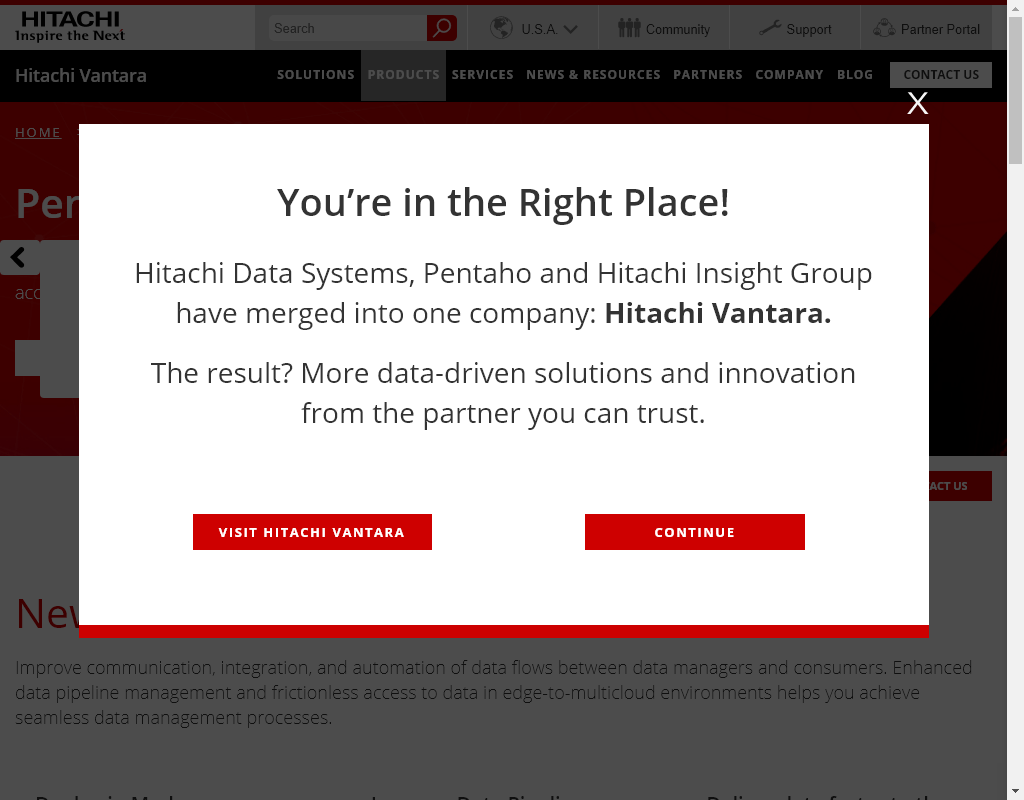Click Visit Hitachi Vantara button

[312, 532]
